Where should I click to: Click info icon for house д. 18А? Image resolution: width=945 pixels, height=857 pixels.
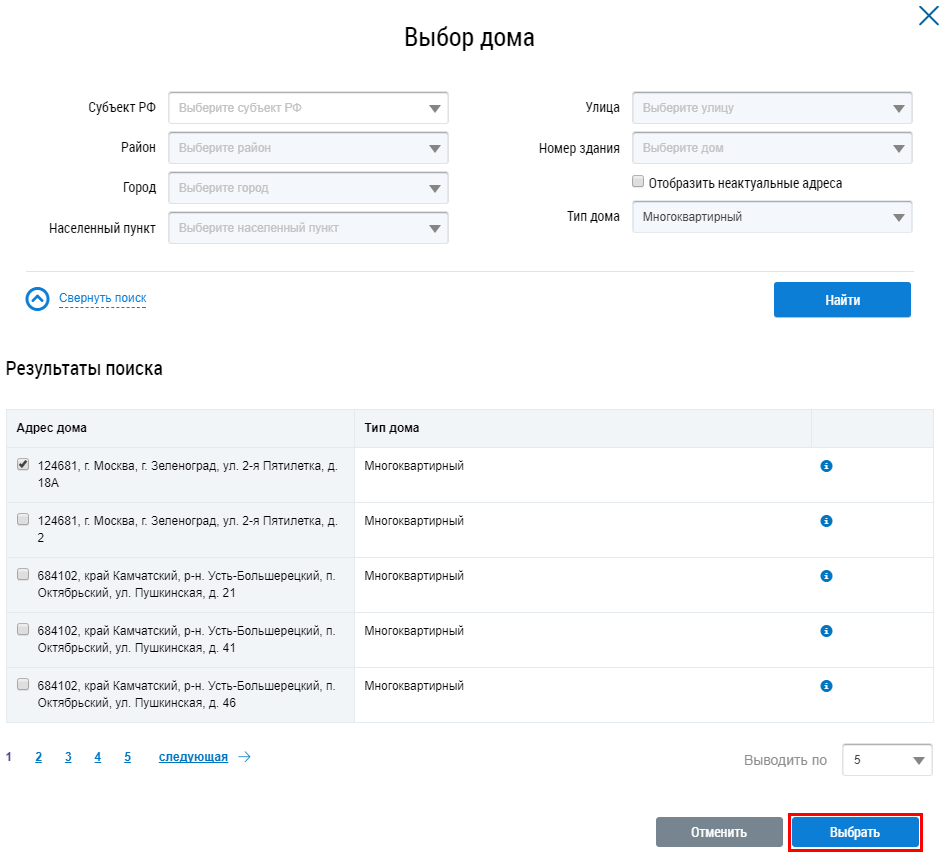tap(826, 466)
